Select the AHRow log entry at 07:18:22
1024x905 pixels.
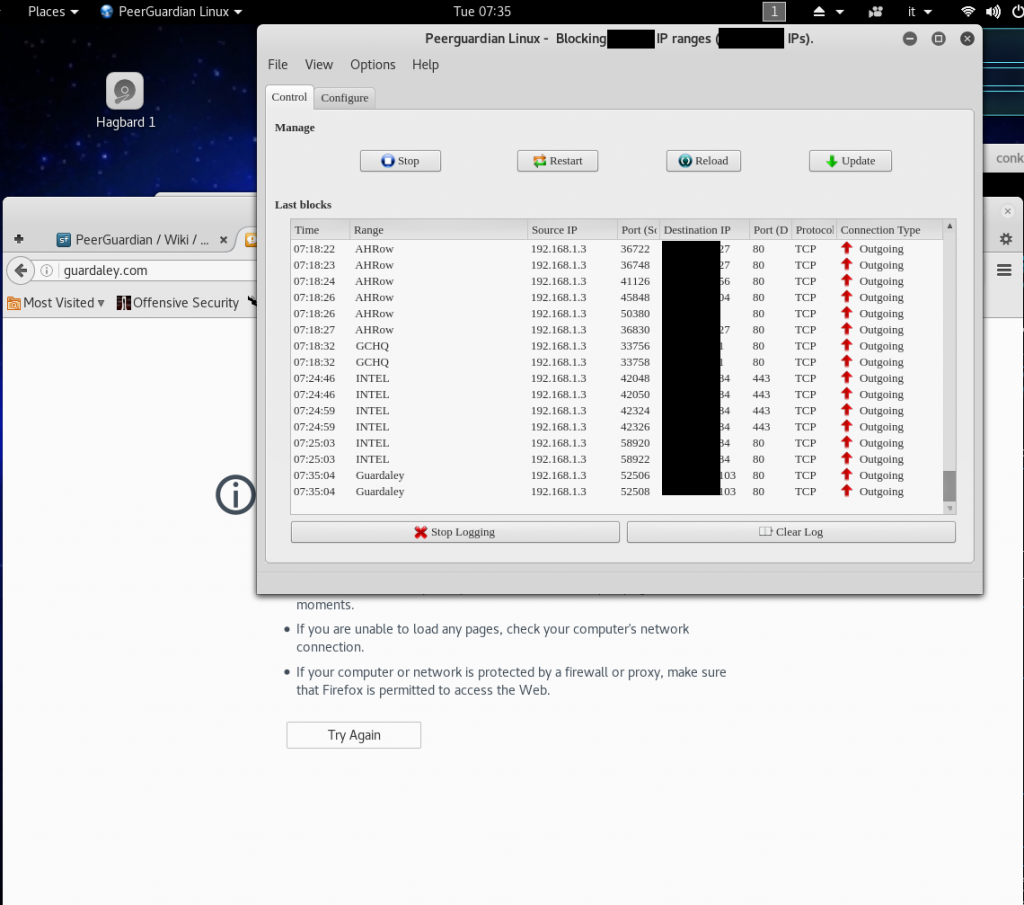point(616,249)
